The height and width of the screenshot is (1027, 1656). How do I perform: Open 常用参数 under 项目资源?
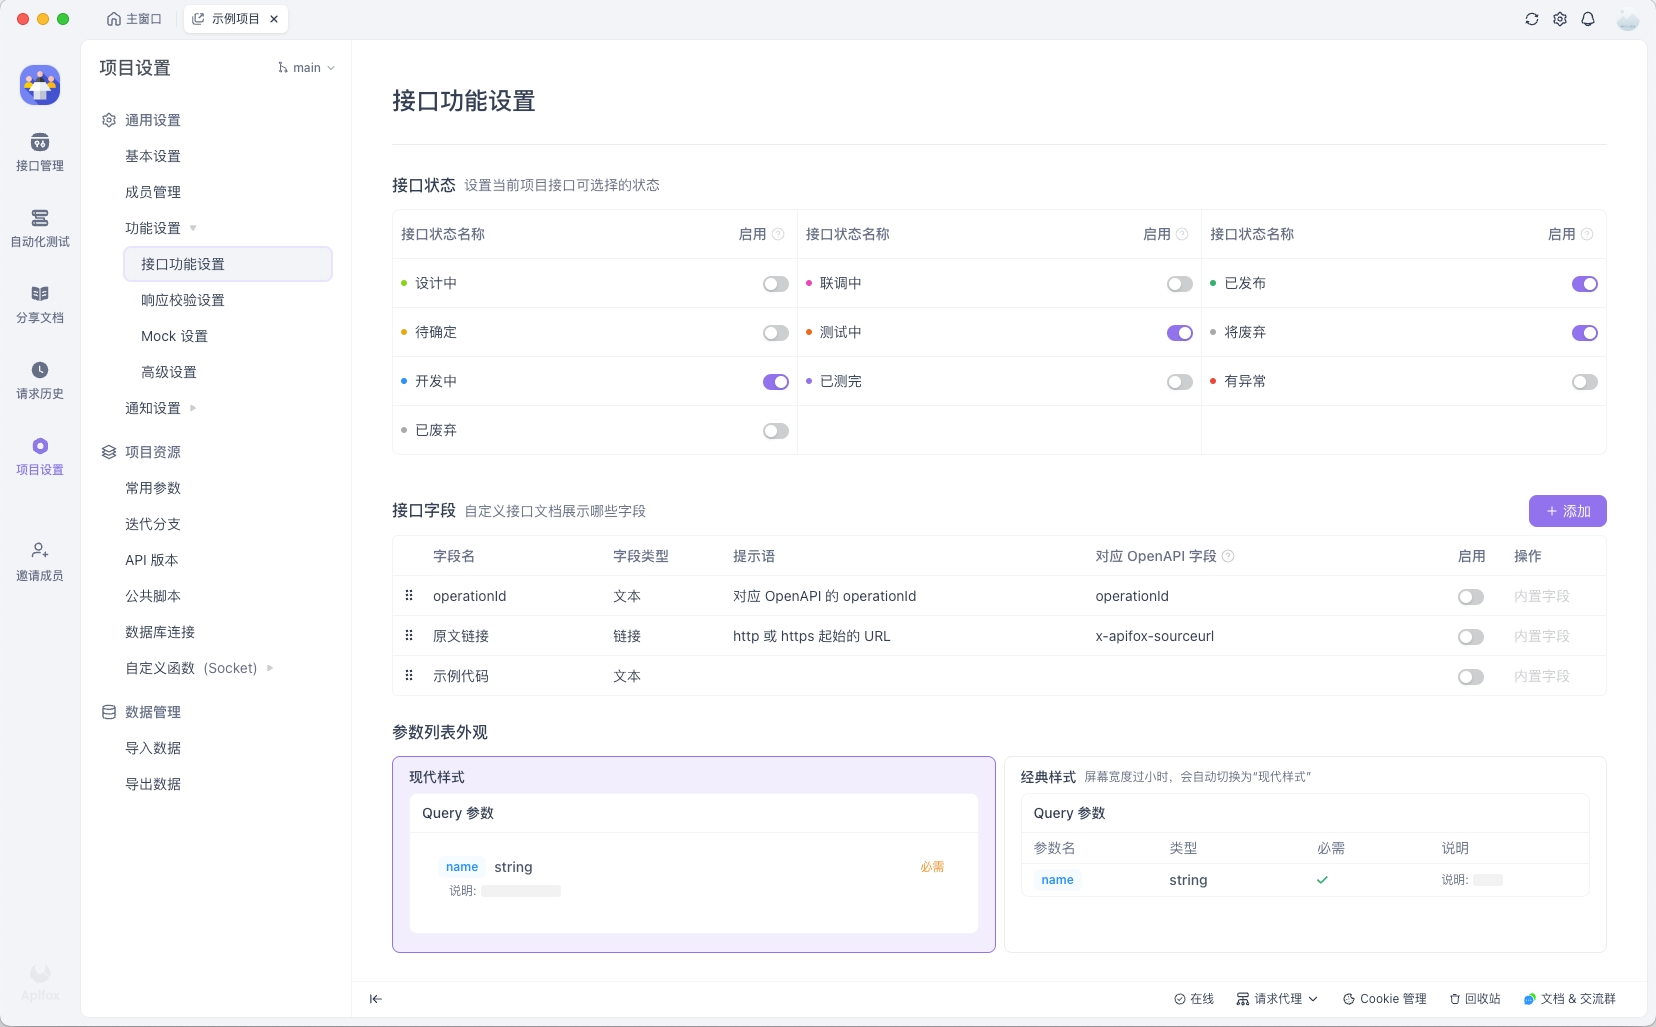(x=153, y=488)
